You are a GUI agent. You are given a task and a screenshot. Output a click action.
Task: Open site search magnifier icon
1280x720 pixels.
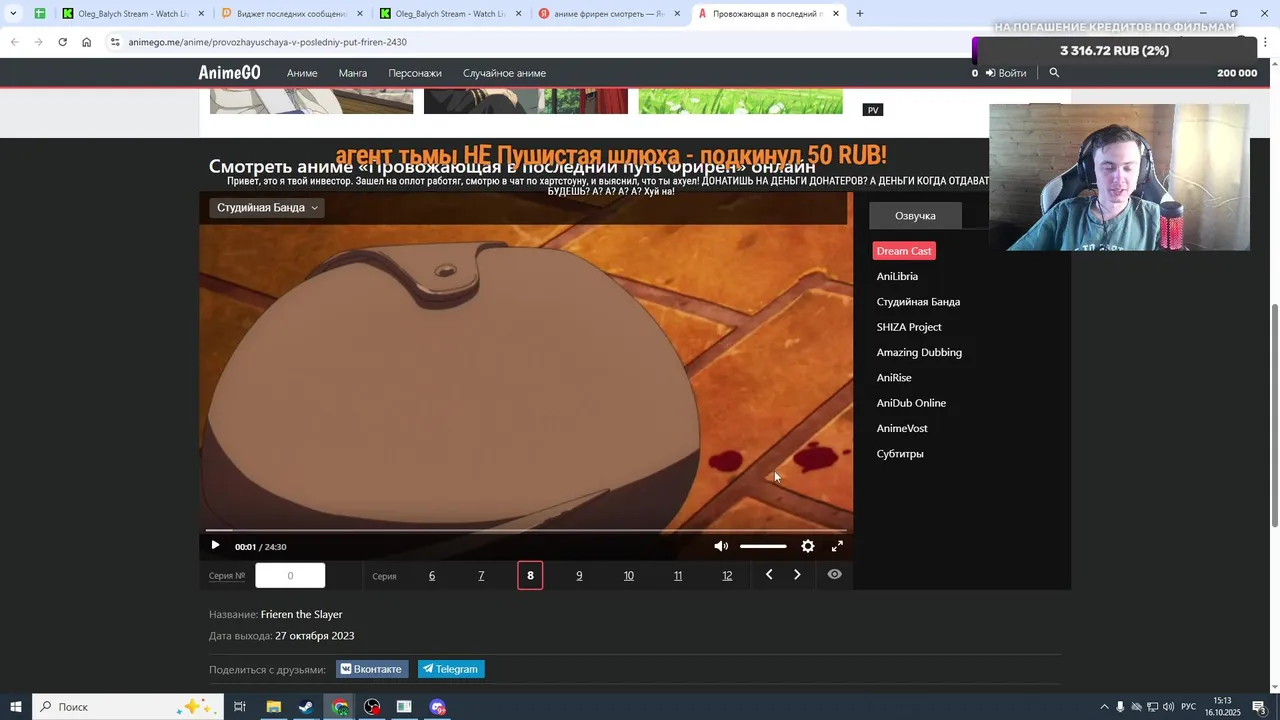click(x=1054, y=73)
